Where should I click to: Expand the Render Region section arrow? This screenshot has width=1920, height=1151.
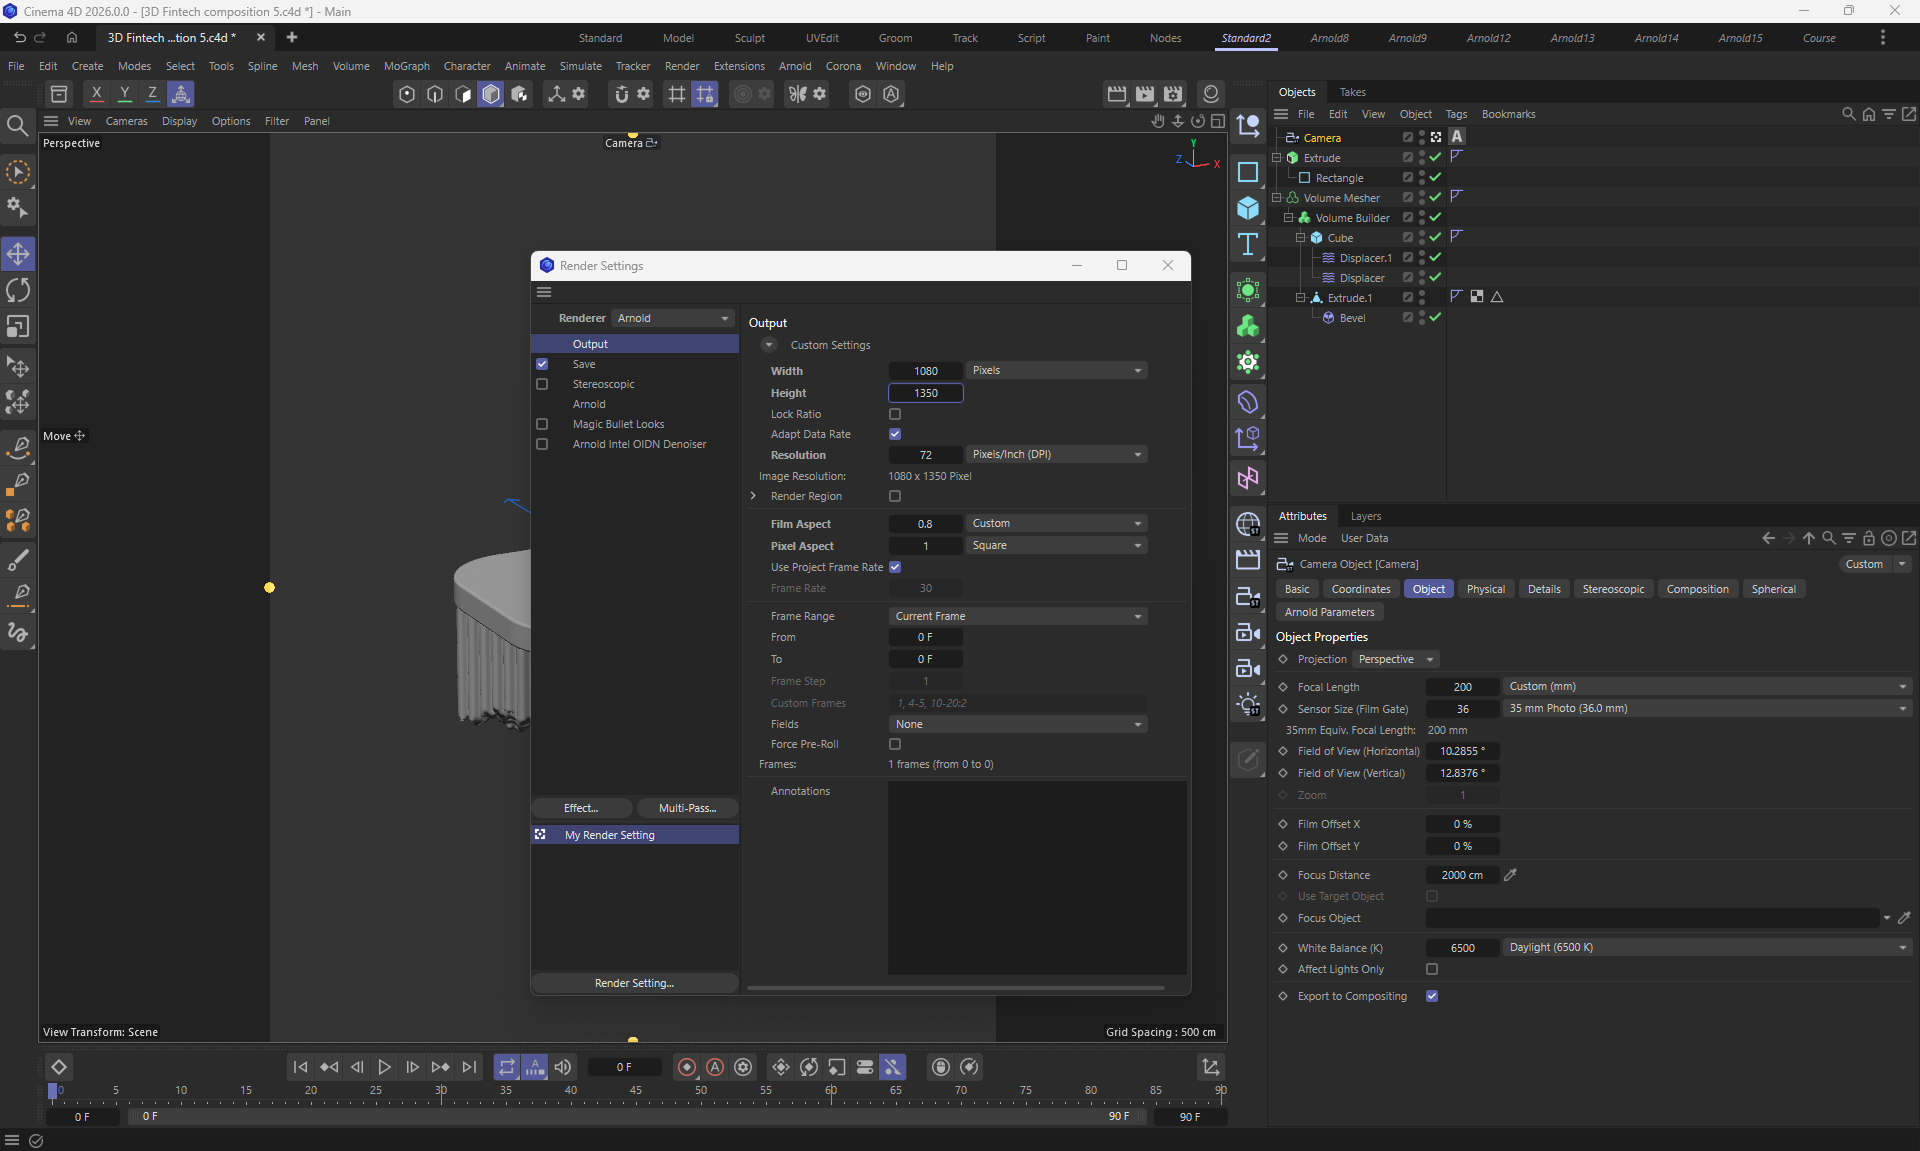pos(753,496)
